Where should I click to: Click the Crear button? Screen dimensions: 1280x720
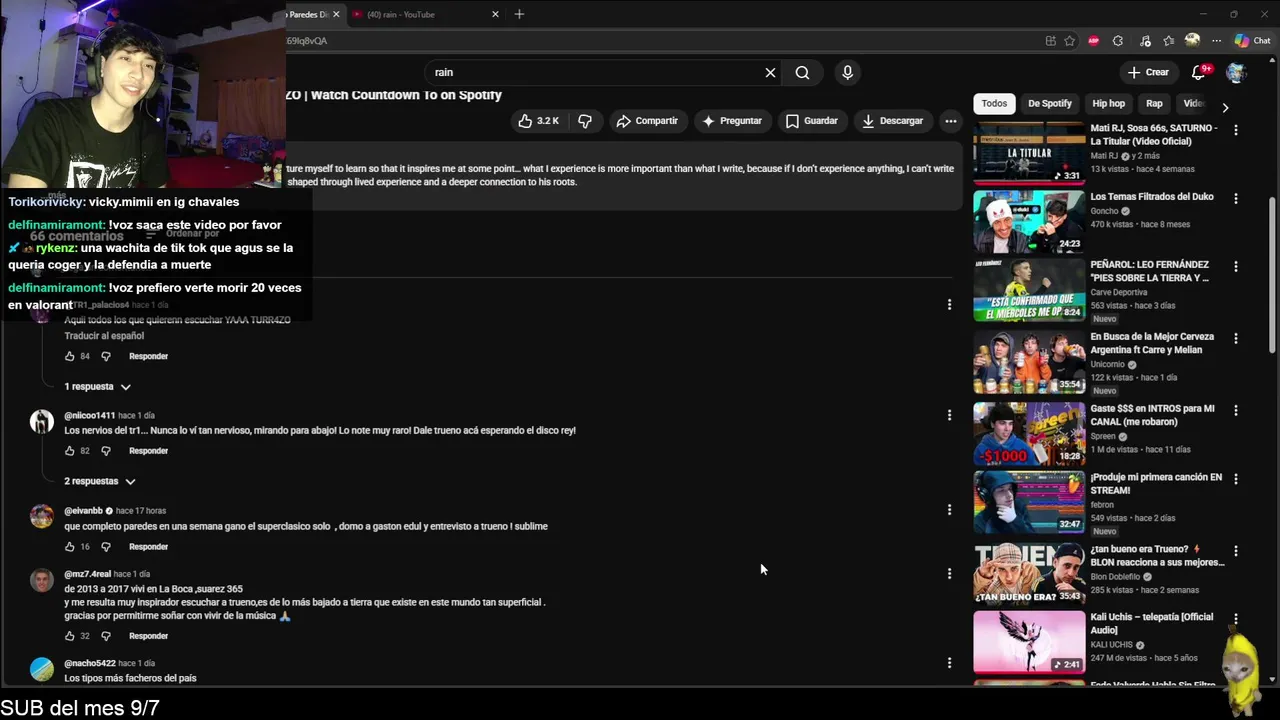coord(1148,72)
